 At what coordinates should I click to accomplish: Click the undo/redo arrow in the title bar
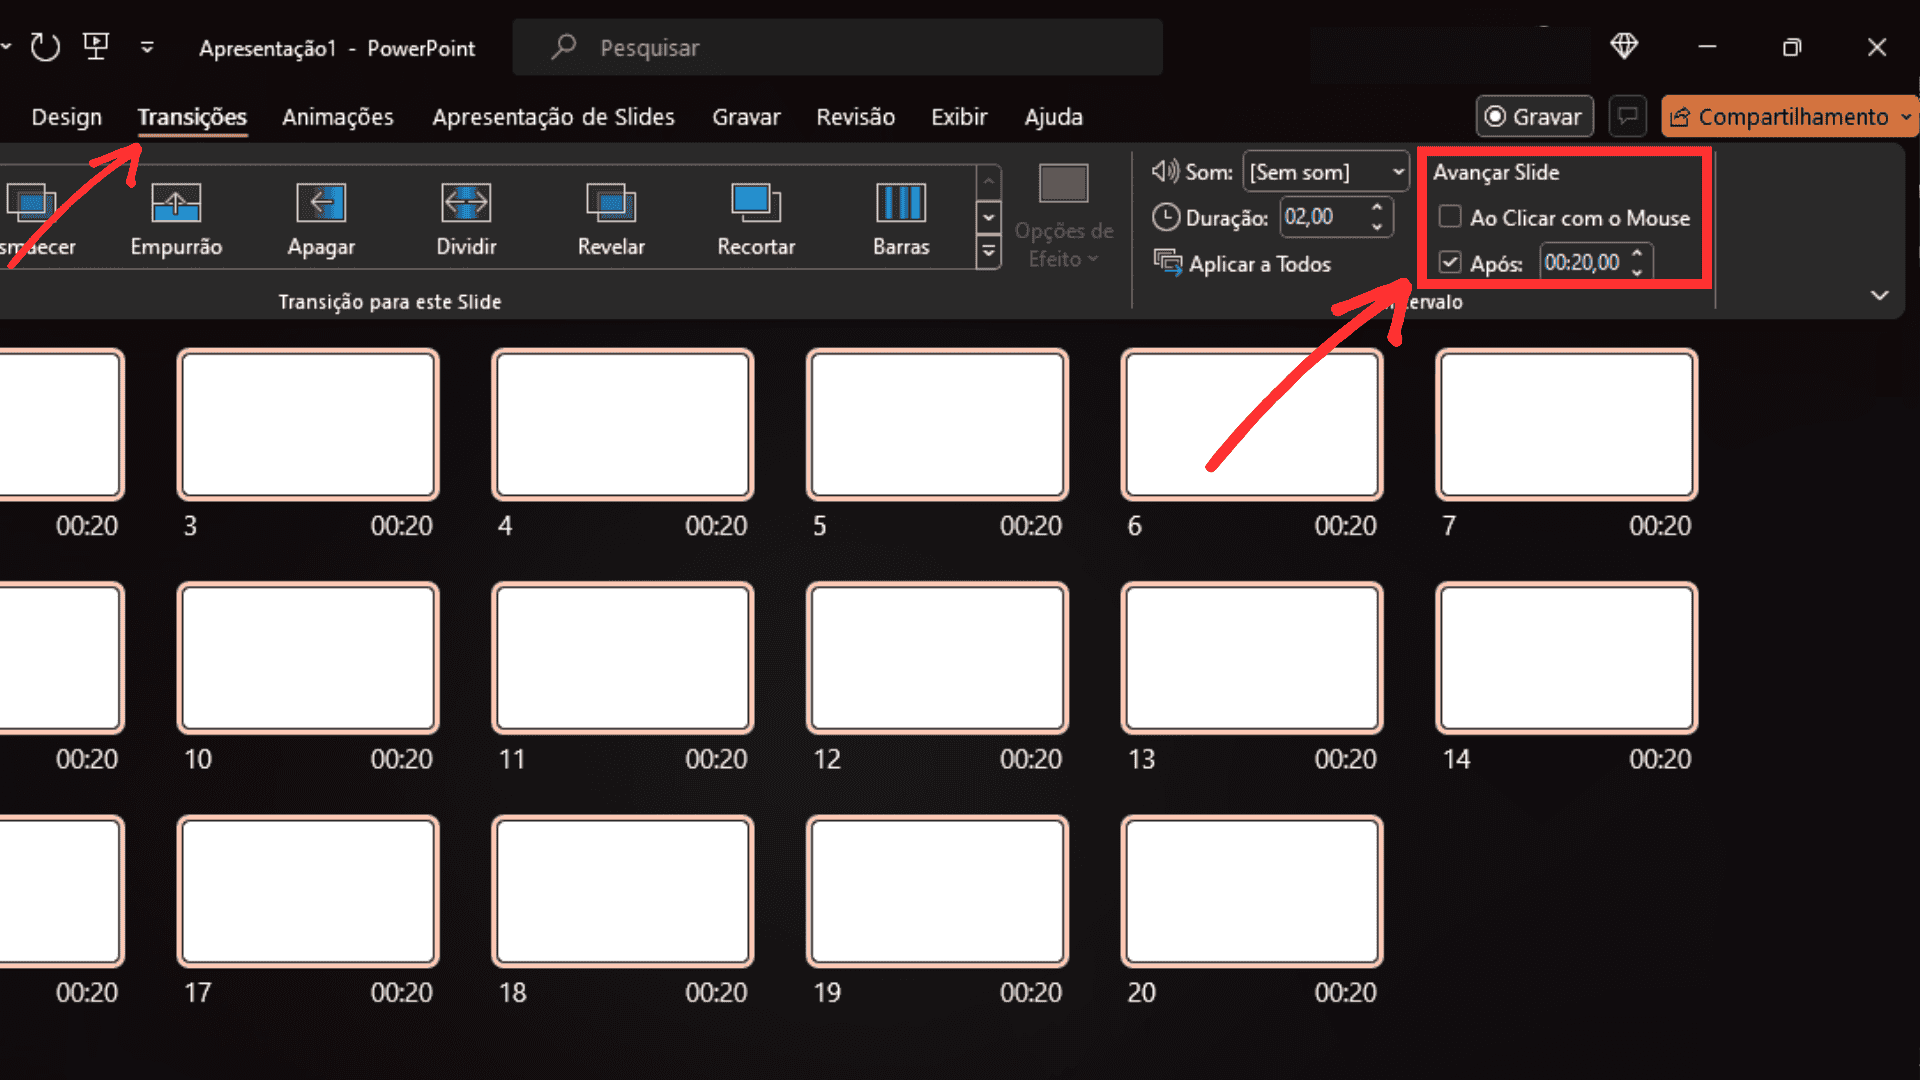coord(45,47)
